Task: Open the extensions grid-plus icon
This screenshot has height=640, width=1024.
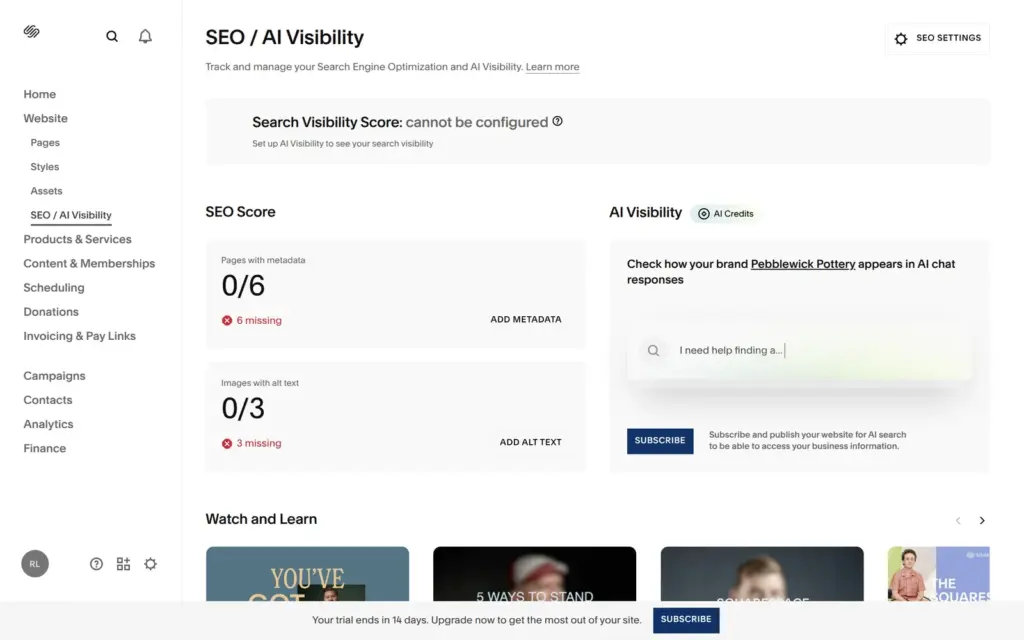Action: (123, 564)
